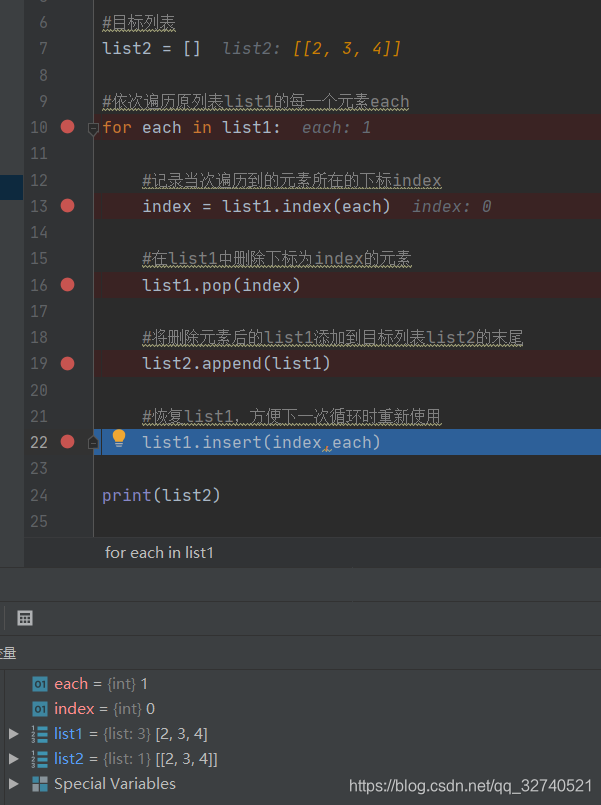
Task: Click the yellow intention lightbulb icon
Action: [x=119, y=438]
